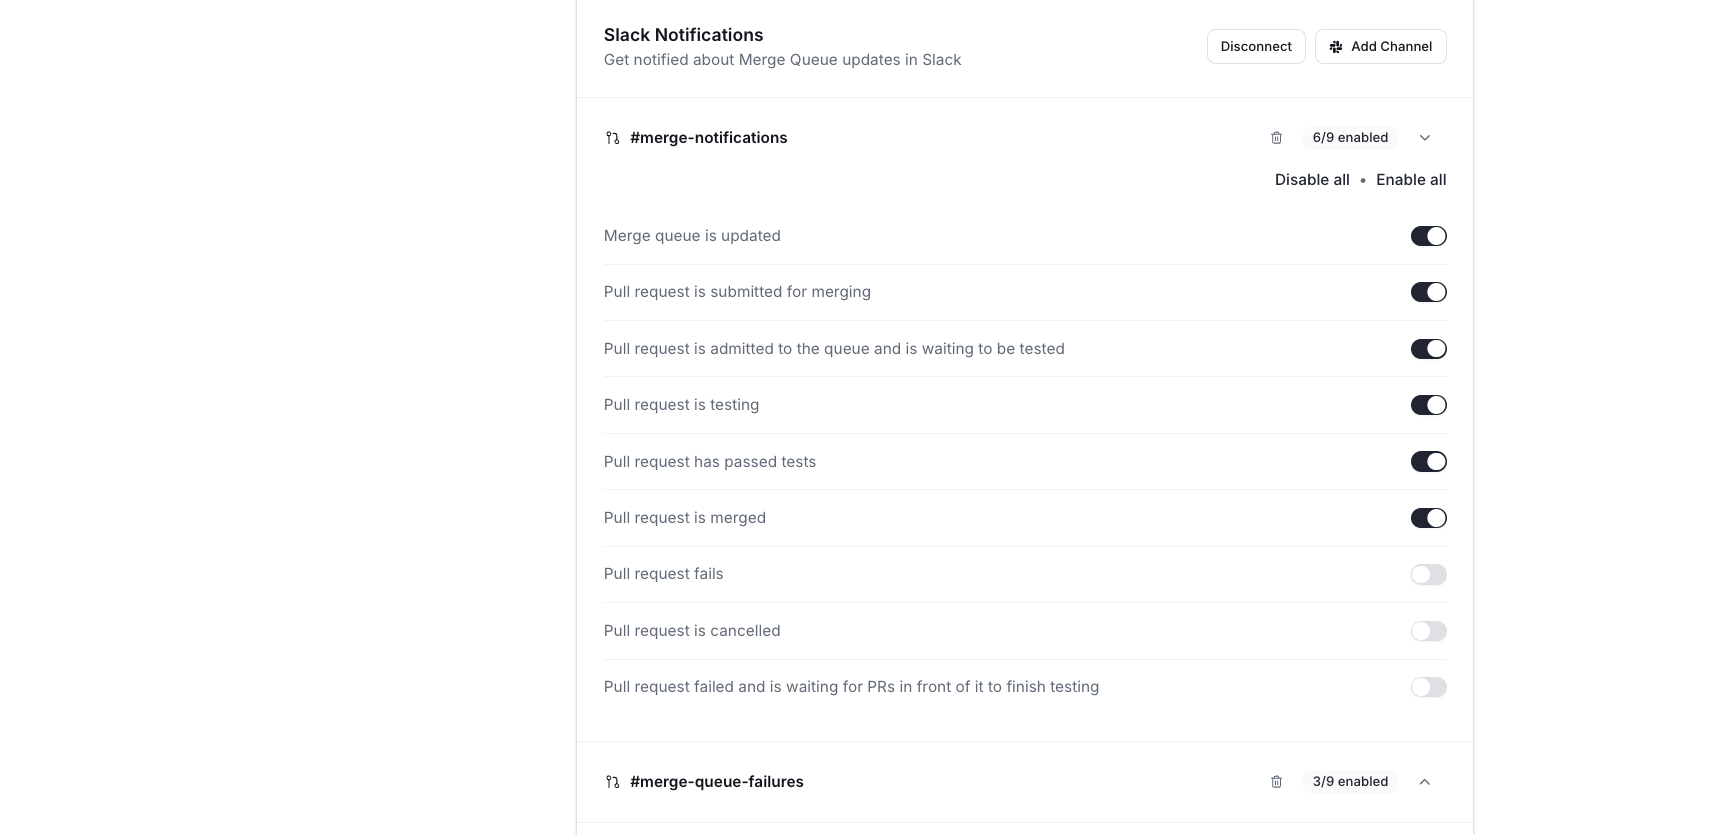Click Disable all notifications link
This screenshot has height=835, width=1717.
click(1311, 180)
